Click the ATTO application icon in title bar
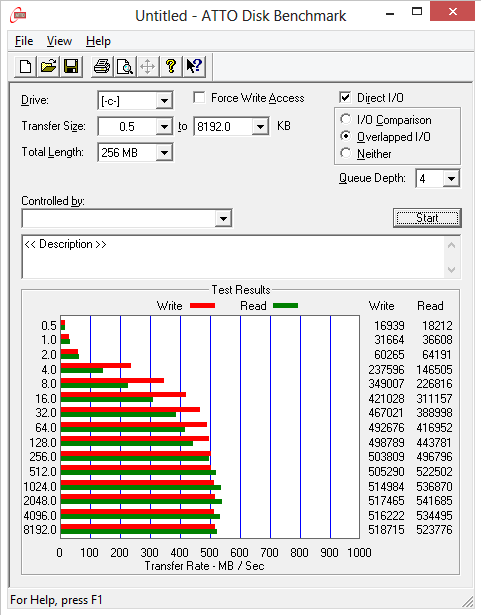 tap(19, 15)
